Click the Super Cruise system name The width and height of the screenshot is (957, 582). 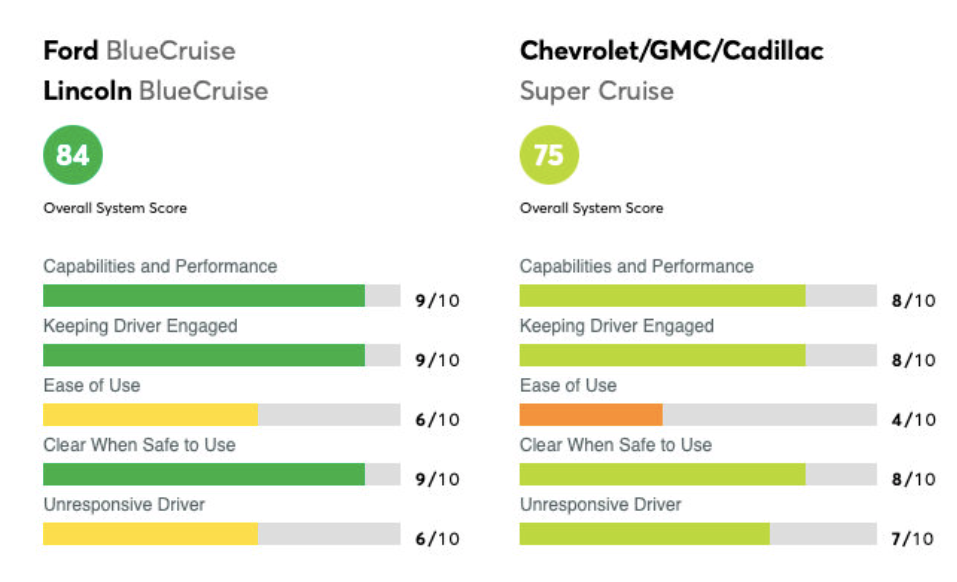(x=596, y=91)
